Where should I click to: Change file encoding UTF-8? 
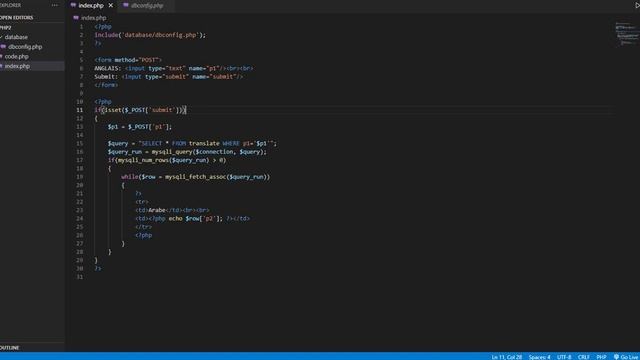pos(564,357)
